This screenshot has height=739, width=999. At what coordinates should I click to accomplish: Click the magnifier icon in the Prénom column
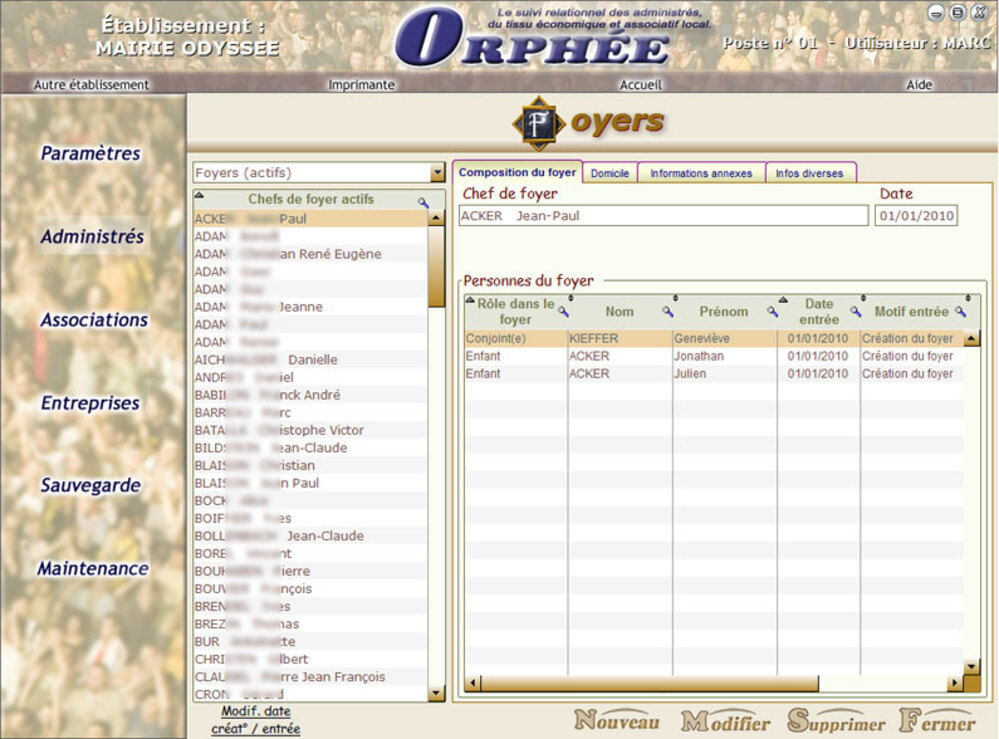(x=772, y=312)
